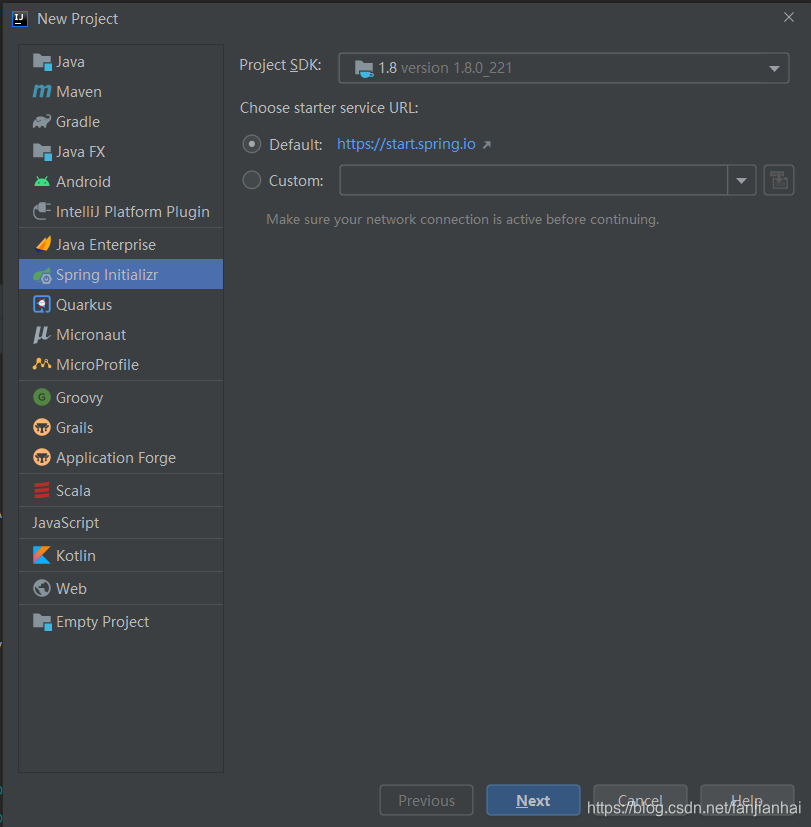This screenshot has width=811, height=827.
Task: Select the Web entry
Action: tap(121, 589)
